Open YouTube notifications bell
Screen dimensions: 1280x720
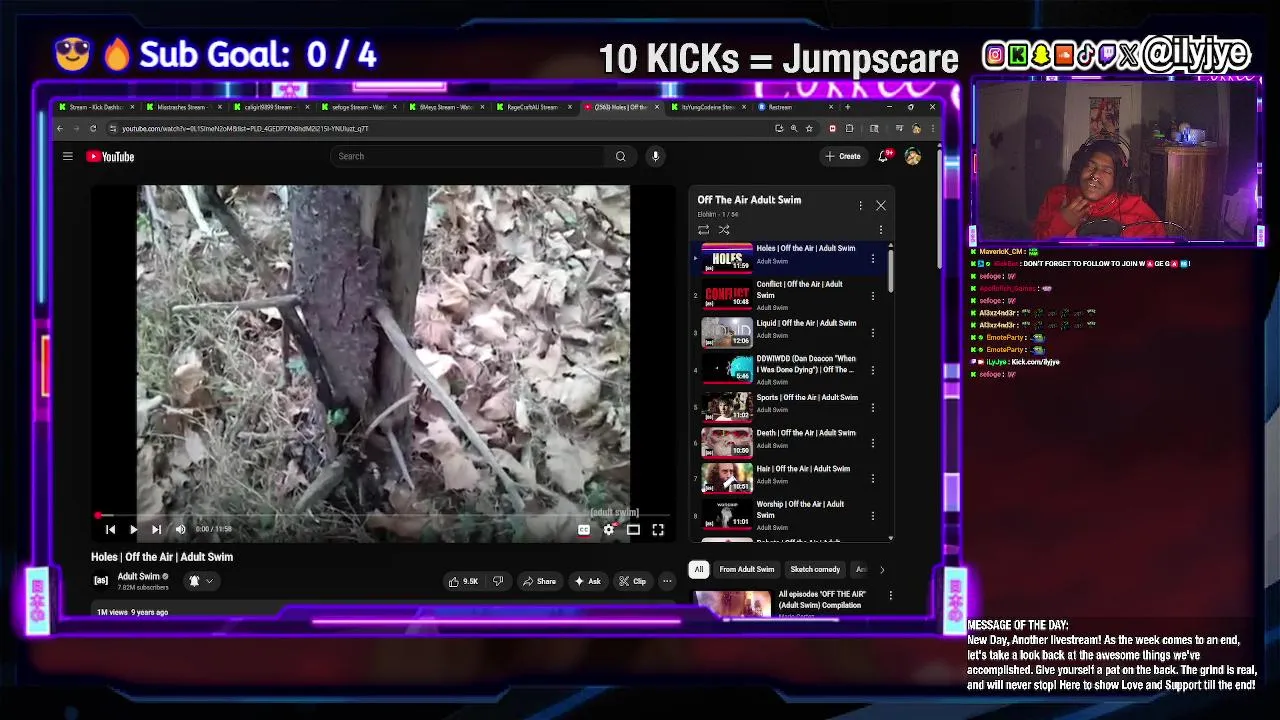pyautogui.click(x=883, y=156)
